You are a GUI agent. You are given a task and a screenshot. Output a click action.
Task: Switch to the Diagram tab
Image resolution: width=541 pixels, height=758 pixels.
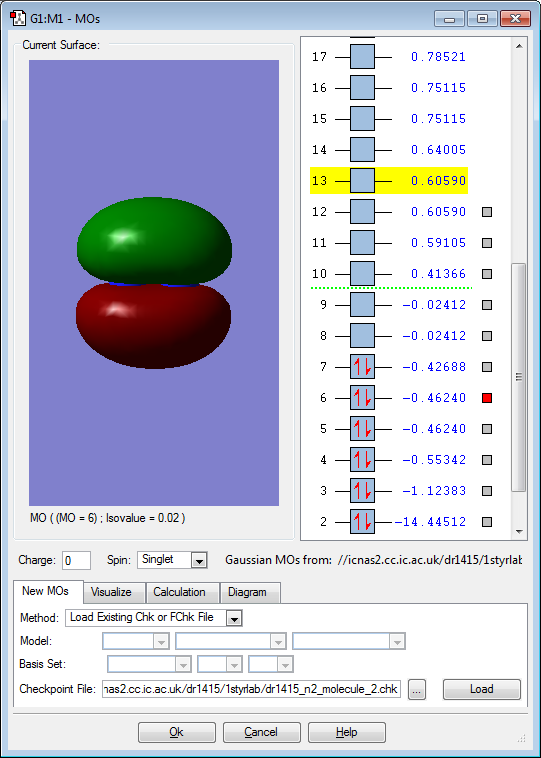coord(250,592)
